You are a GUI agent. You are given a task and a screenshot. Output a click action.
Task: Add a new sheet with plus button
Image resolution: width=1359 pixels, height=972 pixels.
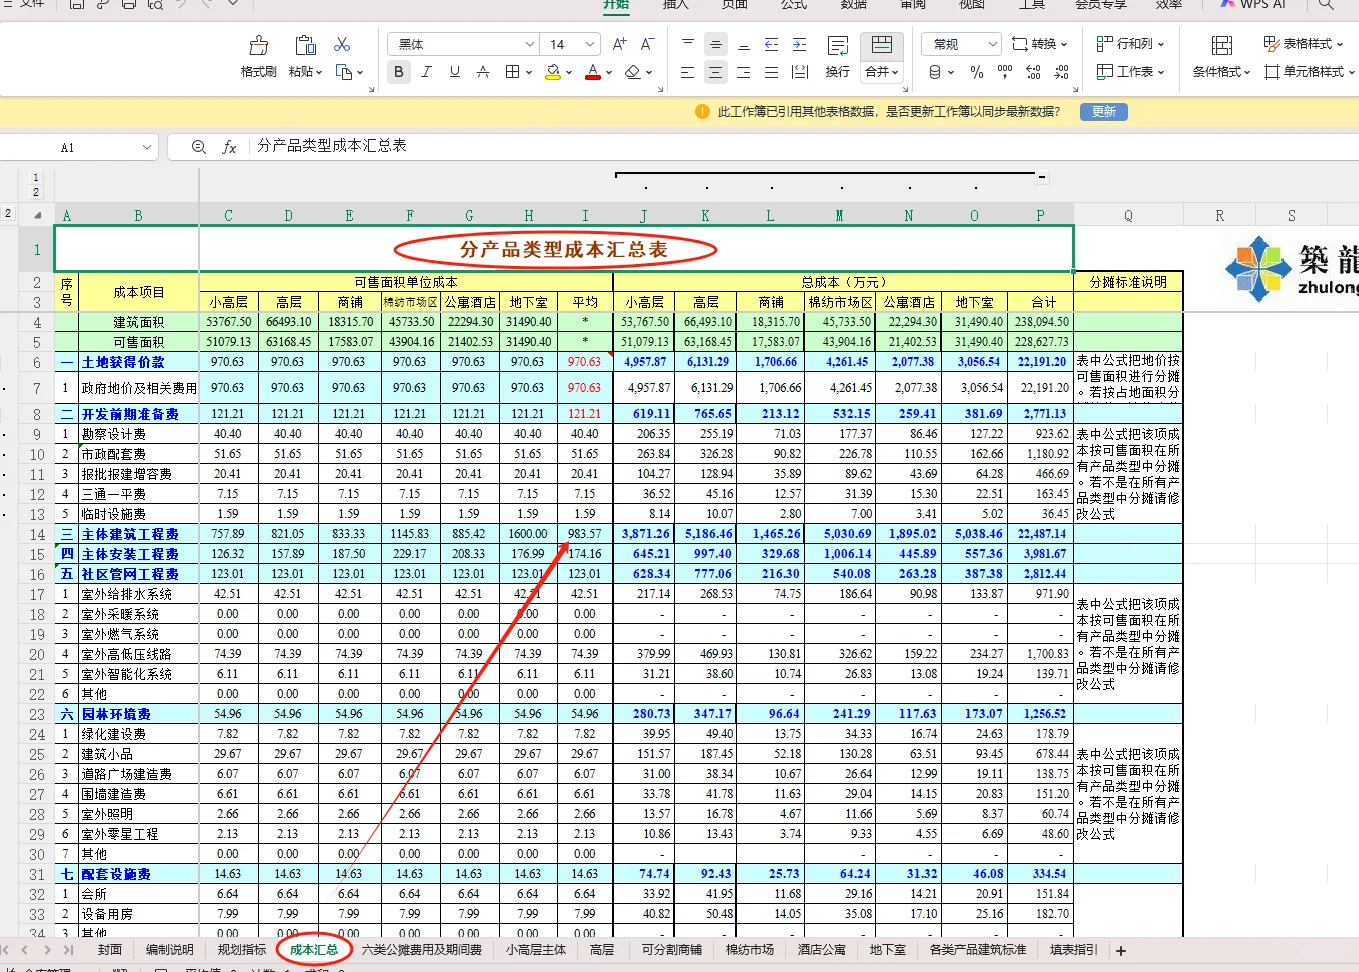(1121, 951)
